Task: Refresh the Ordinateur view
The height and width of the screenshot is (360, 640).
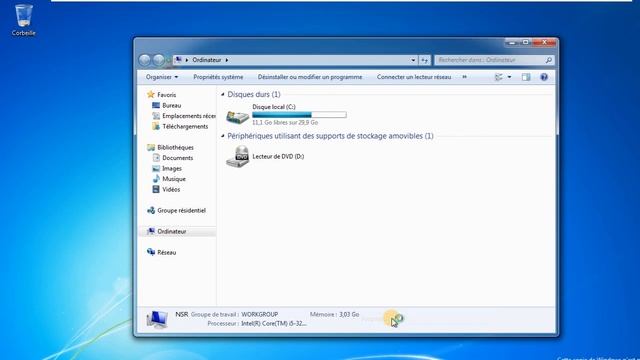Action: (x=424, y=60)
